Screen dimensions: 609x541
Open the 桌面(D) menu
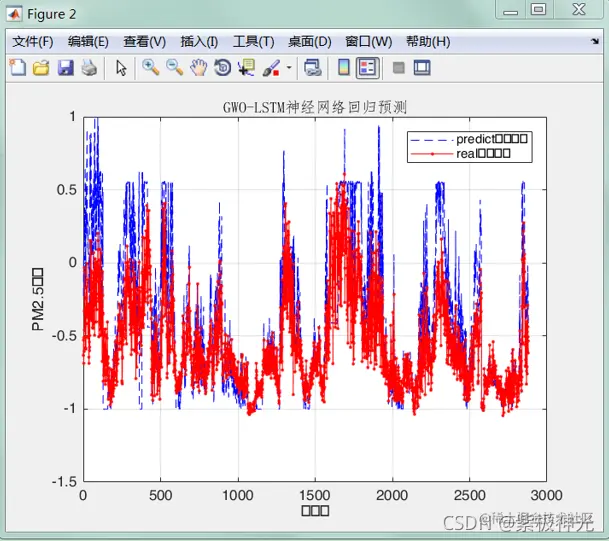point(310,42)
